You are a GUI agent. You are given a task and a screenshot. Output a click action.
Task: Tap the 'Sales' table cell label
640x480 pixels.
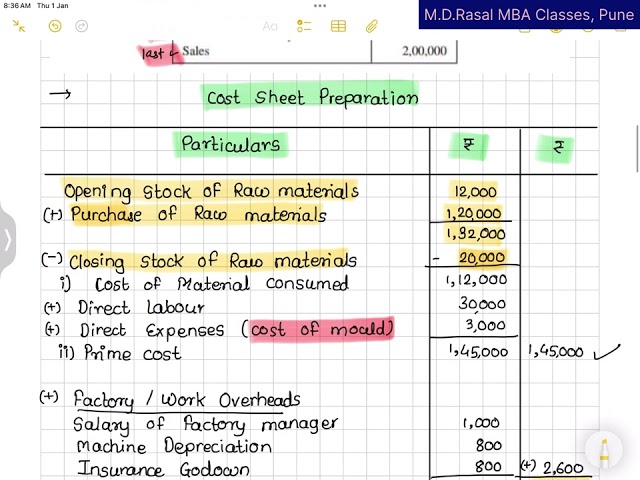[196, 51]
